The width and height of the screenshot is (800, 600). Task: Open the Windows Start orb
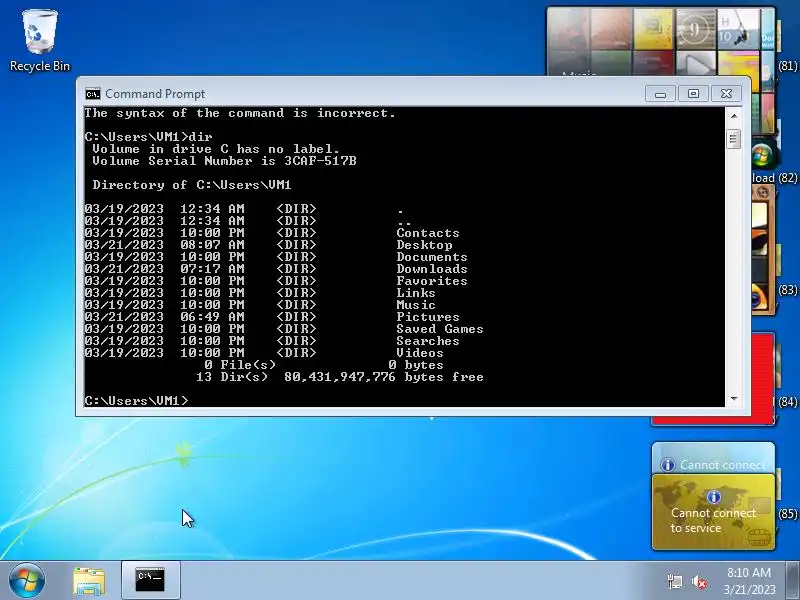[27, 580]
